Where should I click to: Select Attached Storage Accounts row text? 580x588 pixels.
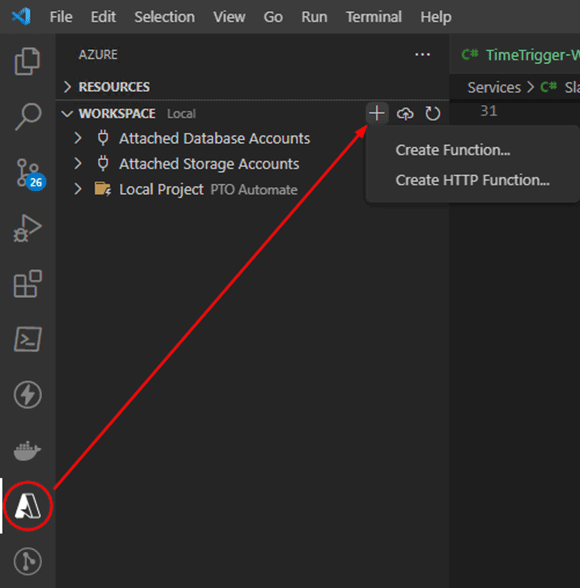pos(209,164)
